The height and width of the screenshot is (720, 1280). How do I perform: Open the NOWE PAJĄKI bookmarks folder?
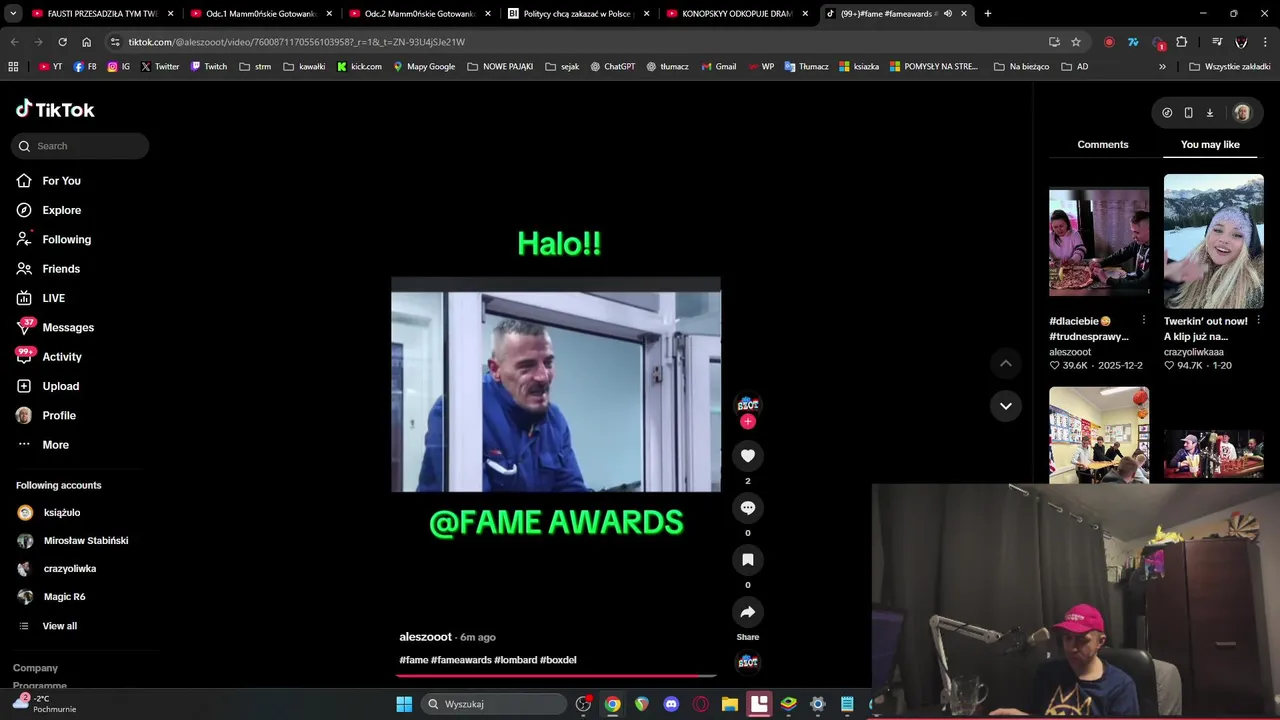coord(500,67)
